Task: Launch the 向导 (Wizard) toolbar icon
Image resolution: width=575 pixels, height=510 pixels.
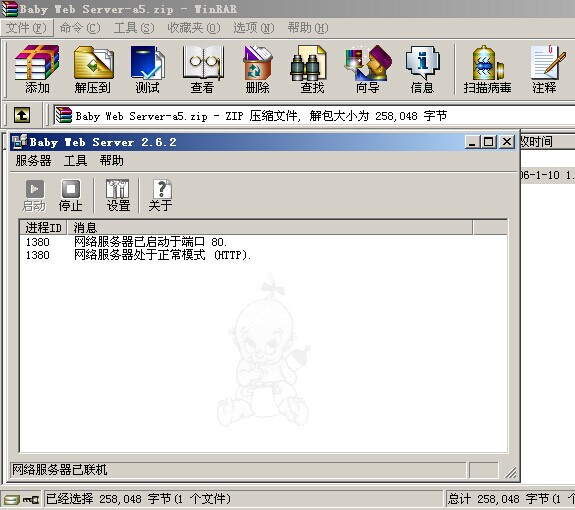Action: (x=367, y=69)
